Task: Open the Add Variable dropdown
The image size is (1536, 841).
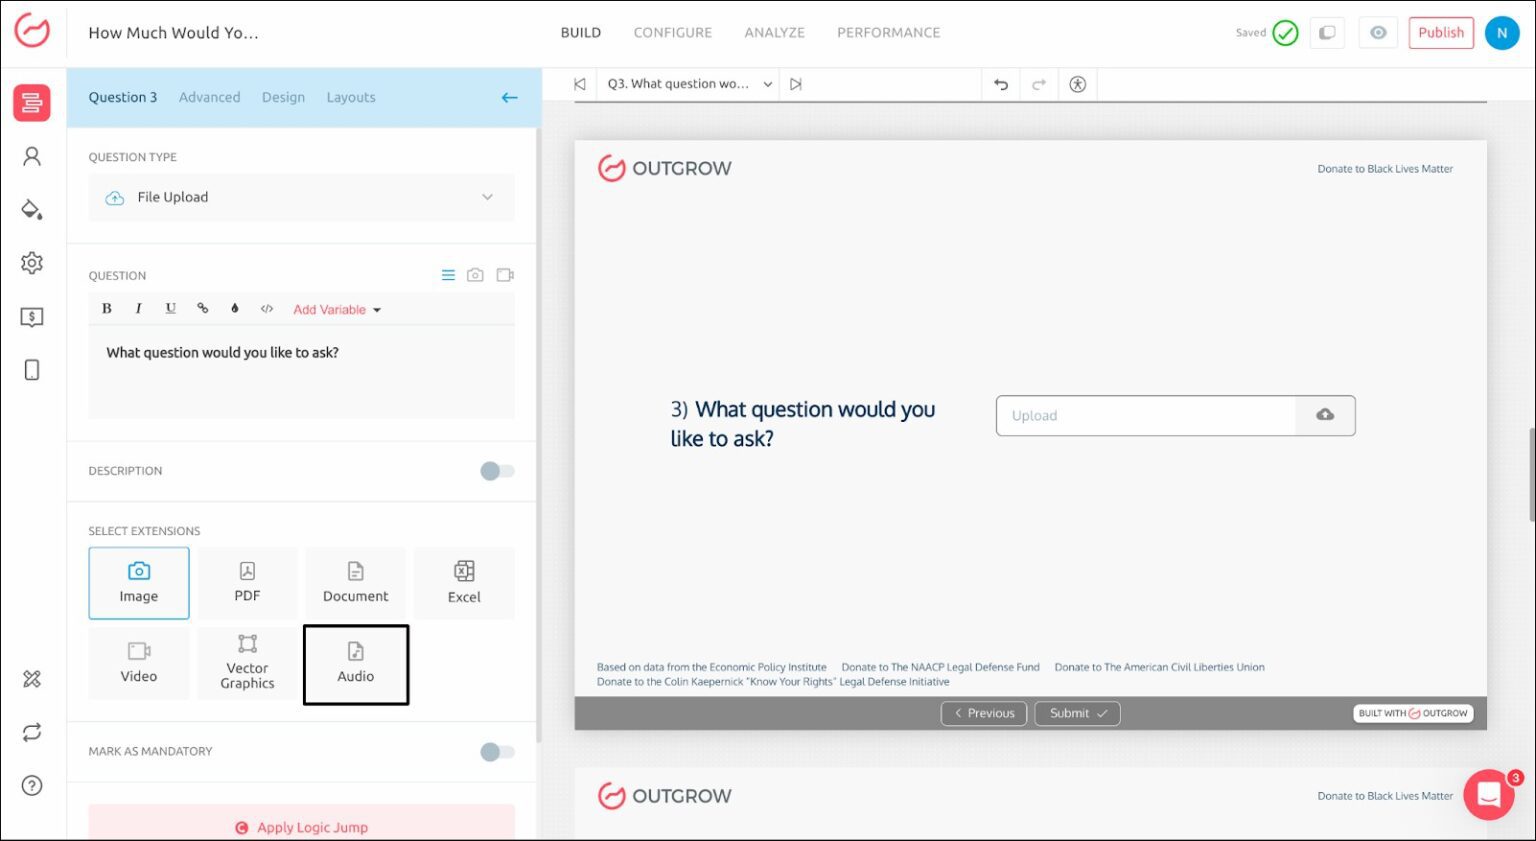Action: click(337, 310)
